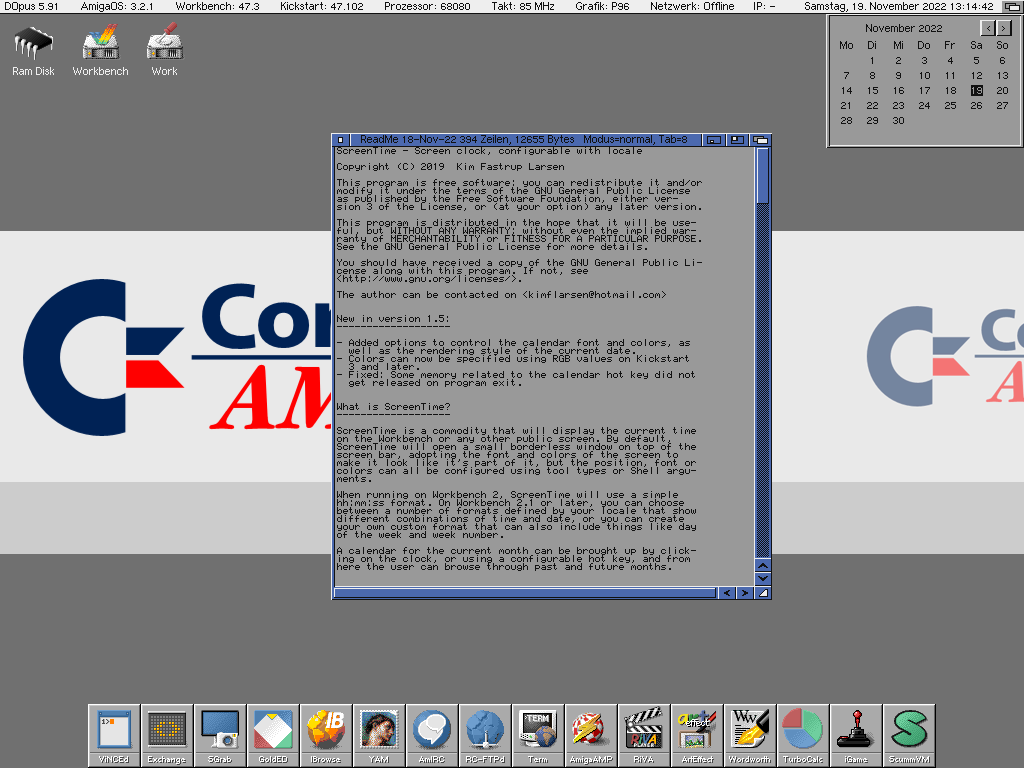Click the ReadMe window zoom gadget
Screen dimensions: 1024x768
(x=737, y=140)
